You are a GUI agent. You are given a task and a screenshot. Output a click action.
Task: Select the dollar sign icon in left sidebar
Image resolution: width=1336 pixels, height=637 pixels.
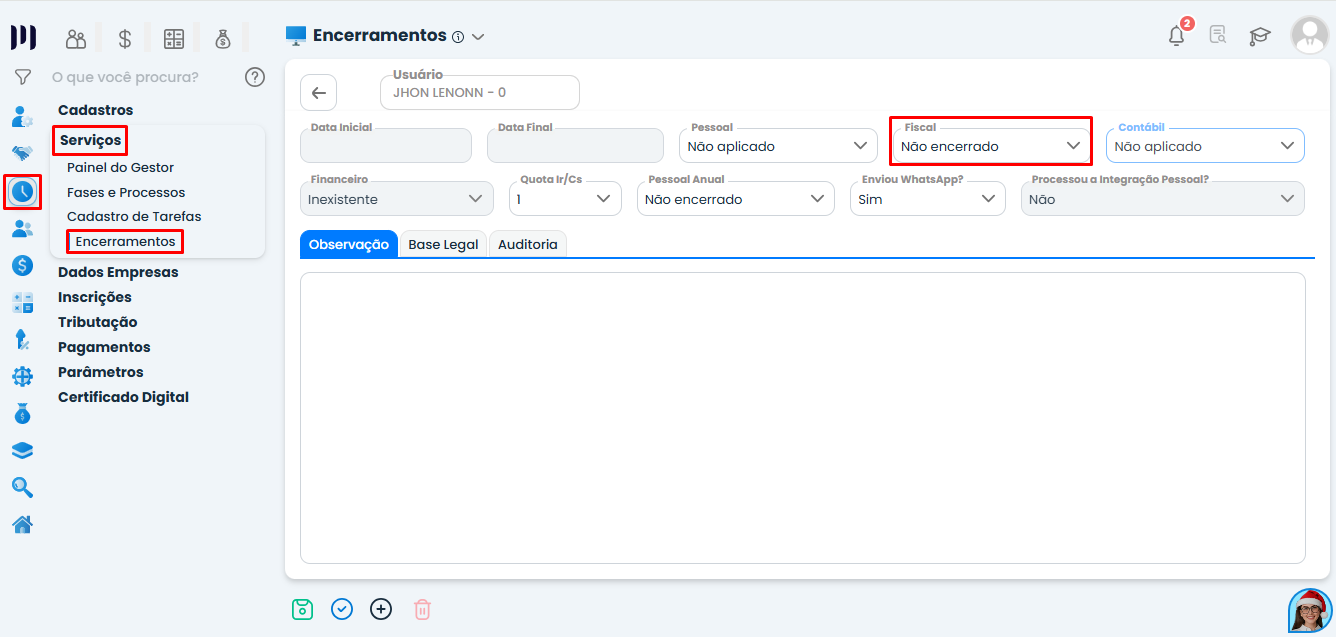(22, 265)
